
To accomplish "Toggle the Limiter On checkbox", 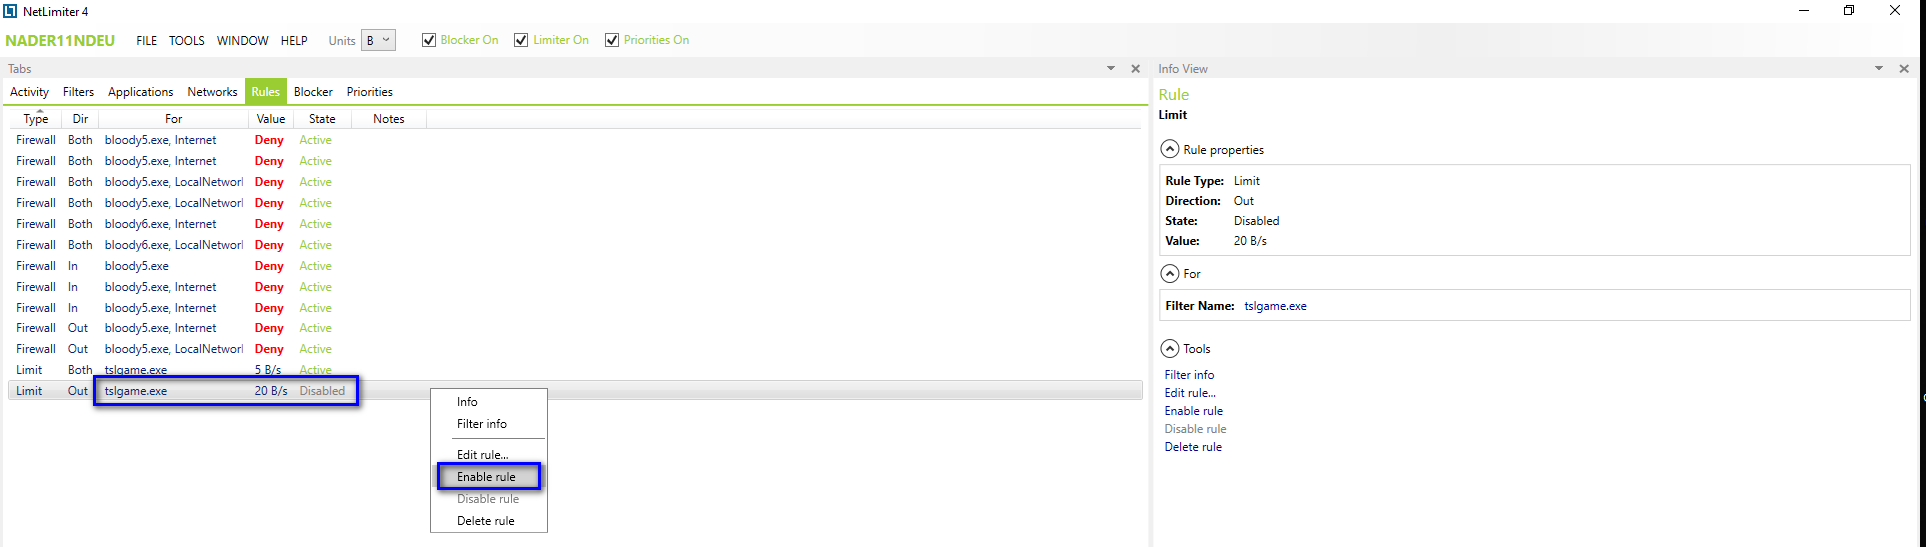I will point(521,40).
